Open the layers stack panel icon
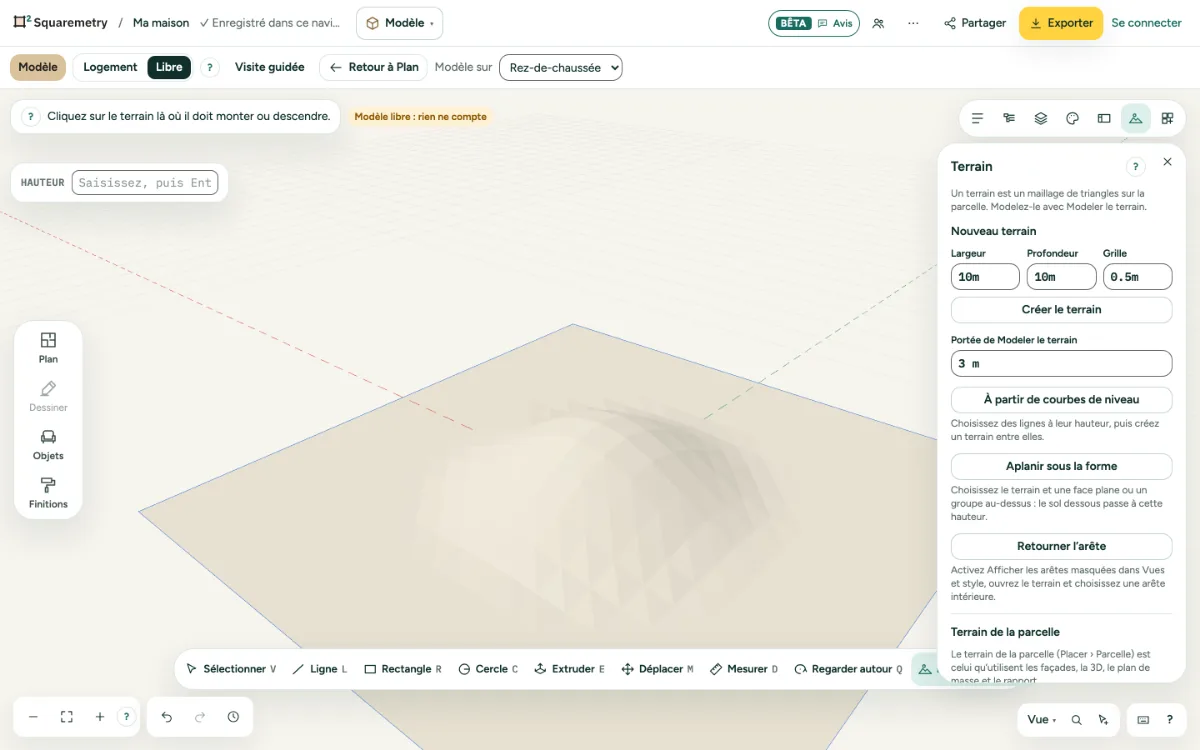The height and width of the screenshot is (750, 1200). 1041,118
